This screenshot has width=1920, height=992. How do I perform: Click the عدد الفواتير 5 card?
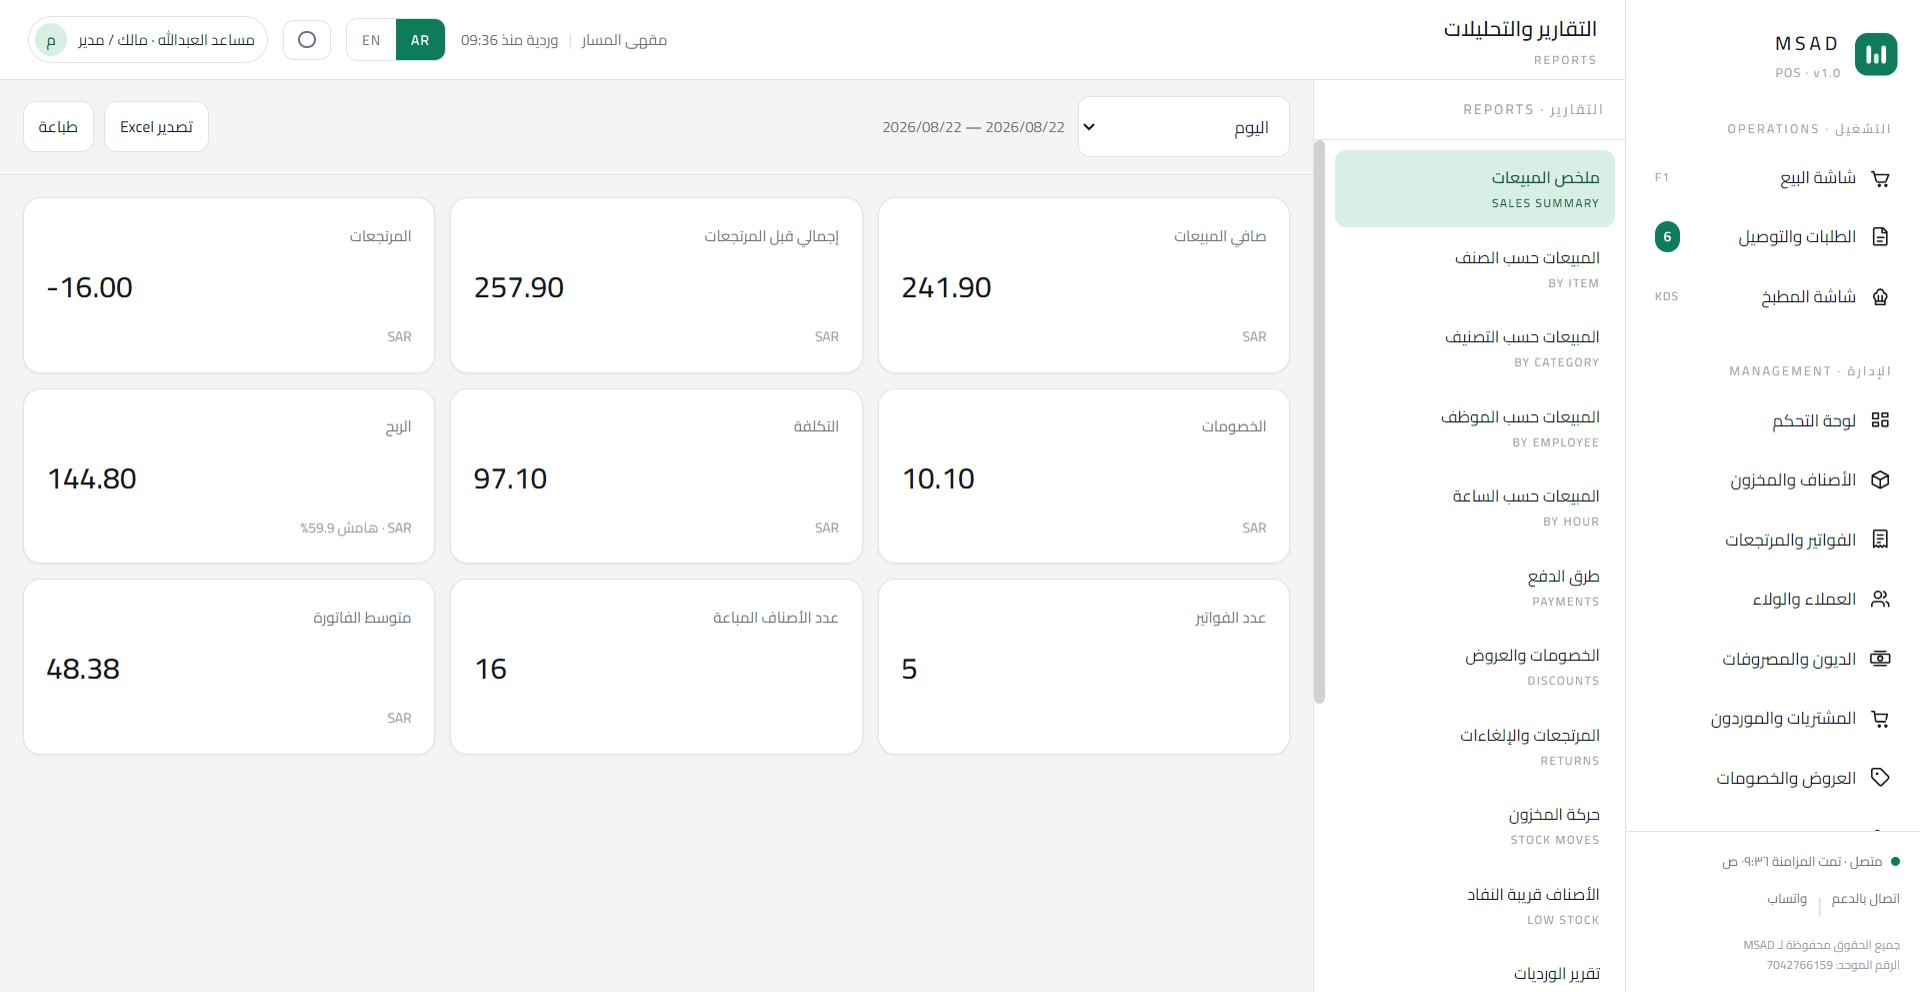1084,667
